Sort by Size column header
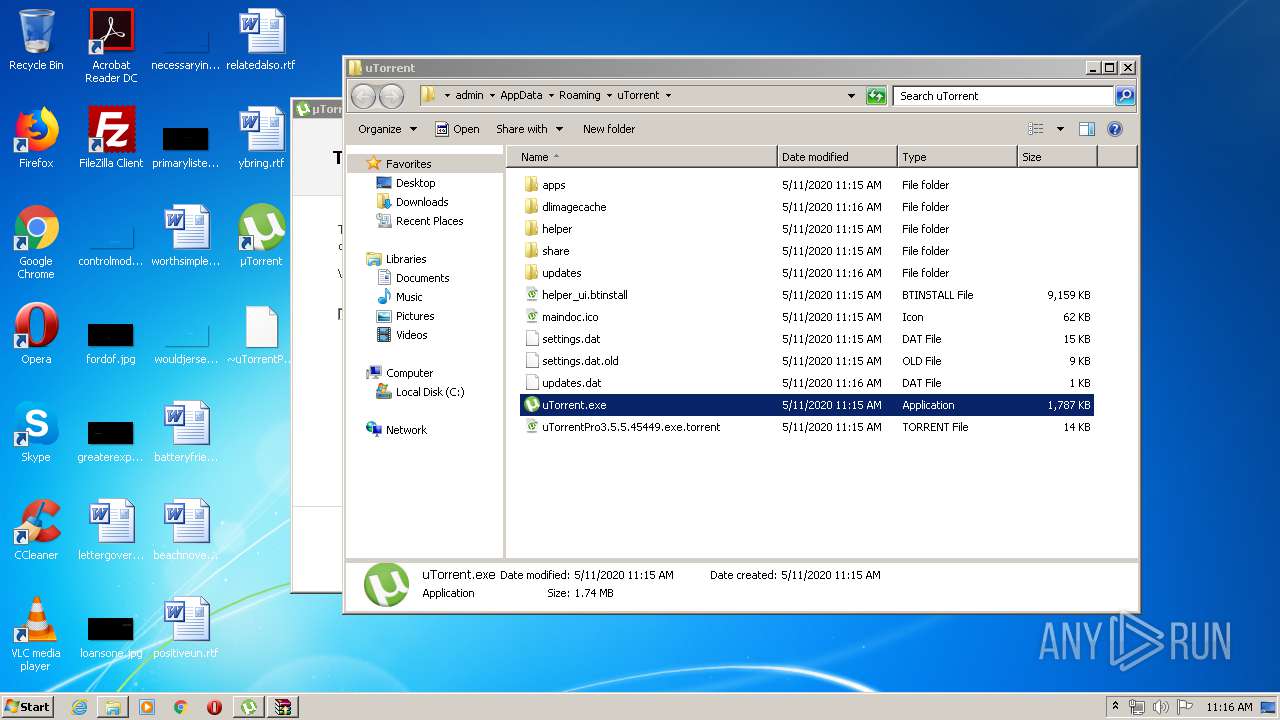 [x=1057, y=157]
